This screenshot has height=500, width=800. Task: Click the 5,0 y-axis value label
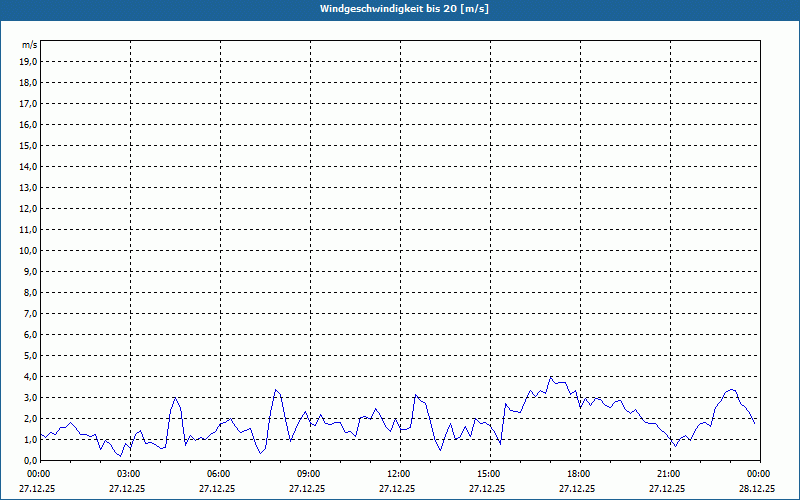click(30, 355)
